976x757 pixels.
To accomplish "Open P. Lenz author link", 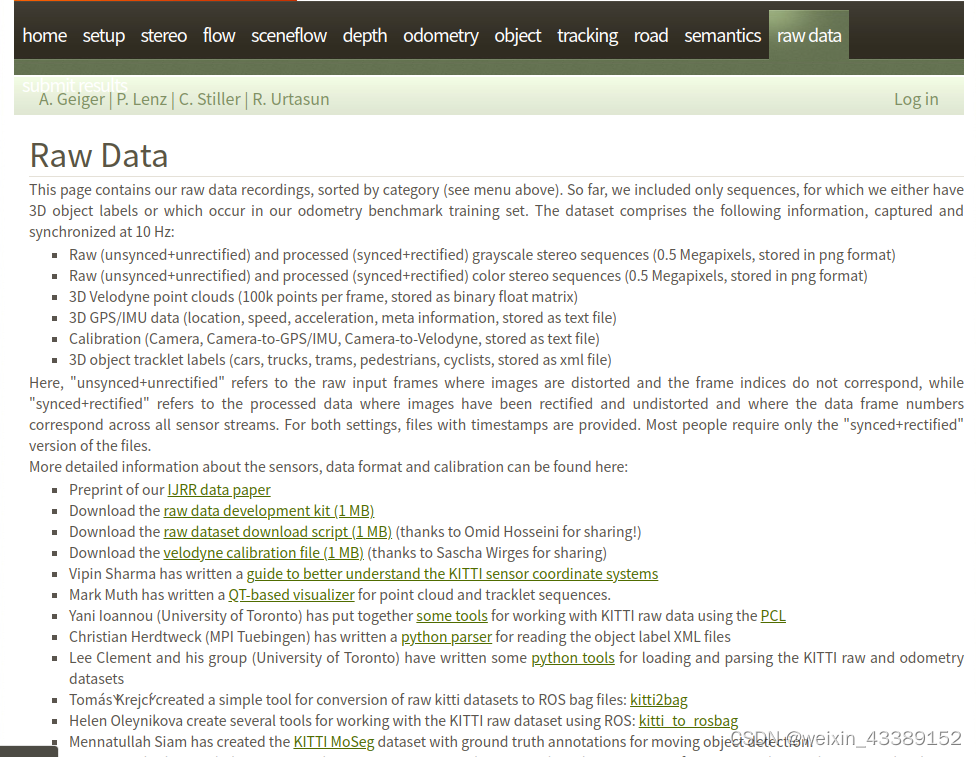I will (141, 100).
